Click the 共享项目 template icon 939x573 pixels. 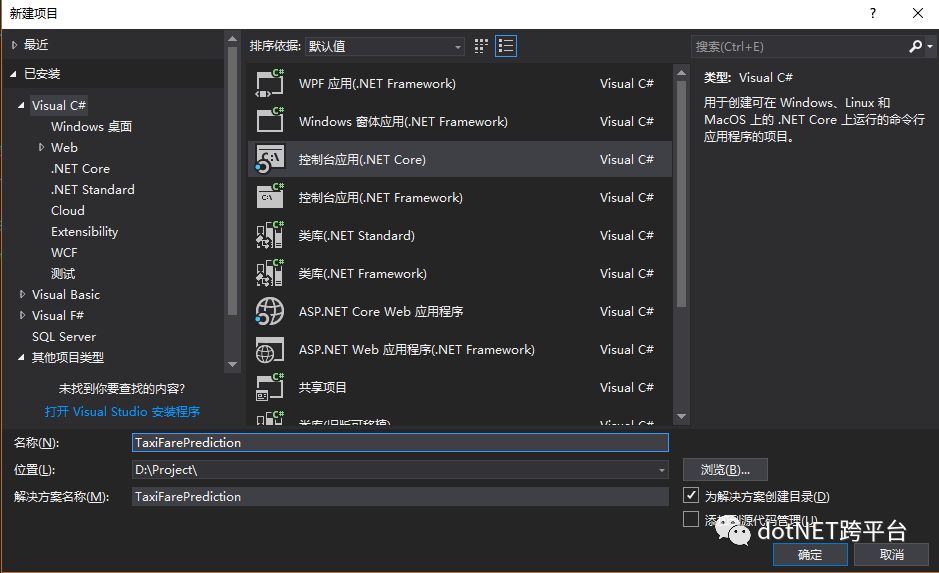point(269,387)
